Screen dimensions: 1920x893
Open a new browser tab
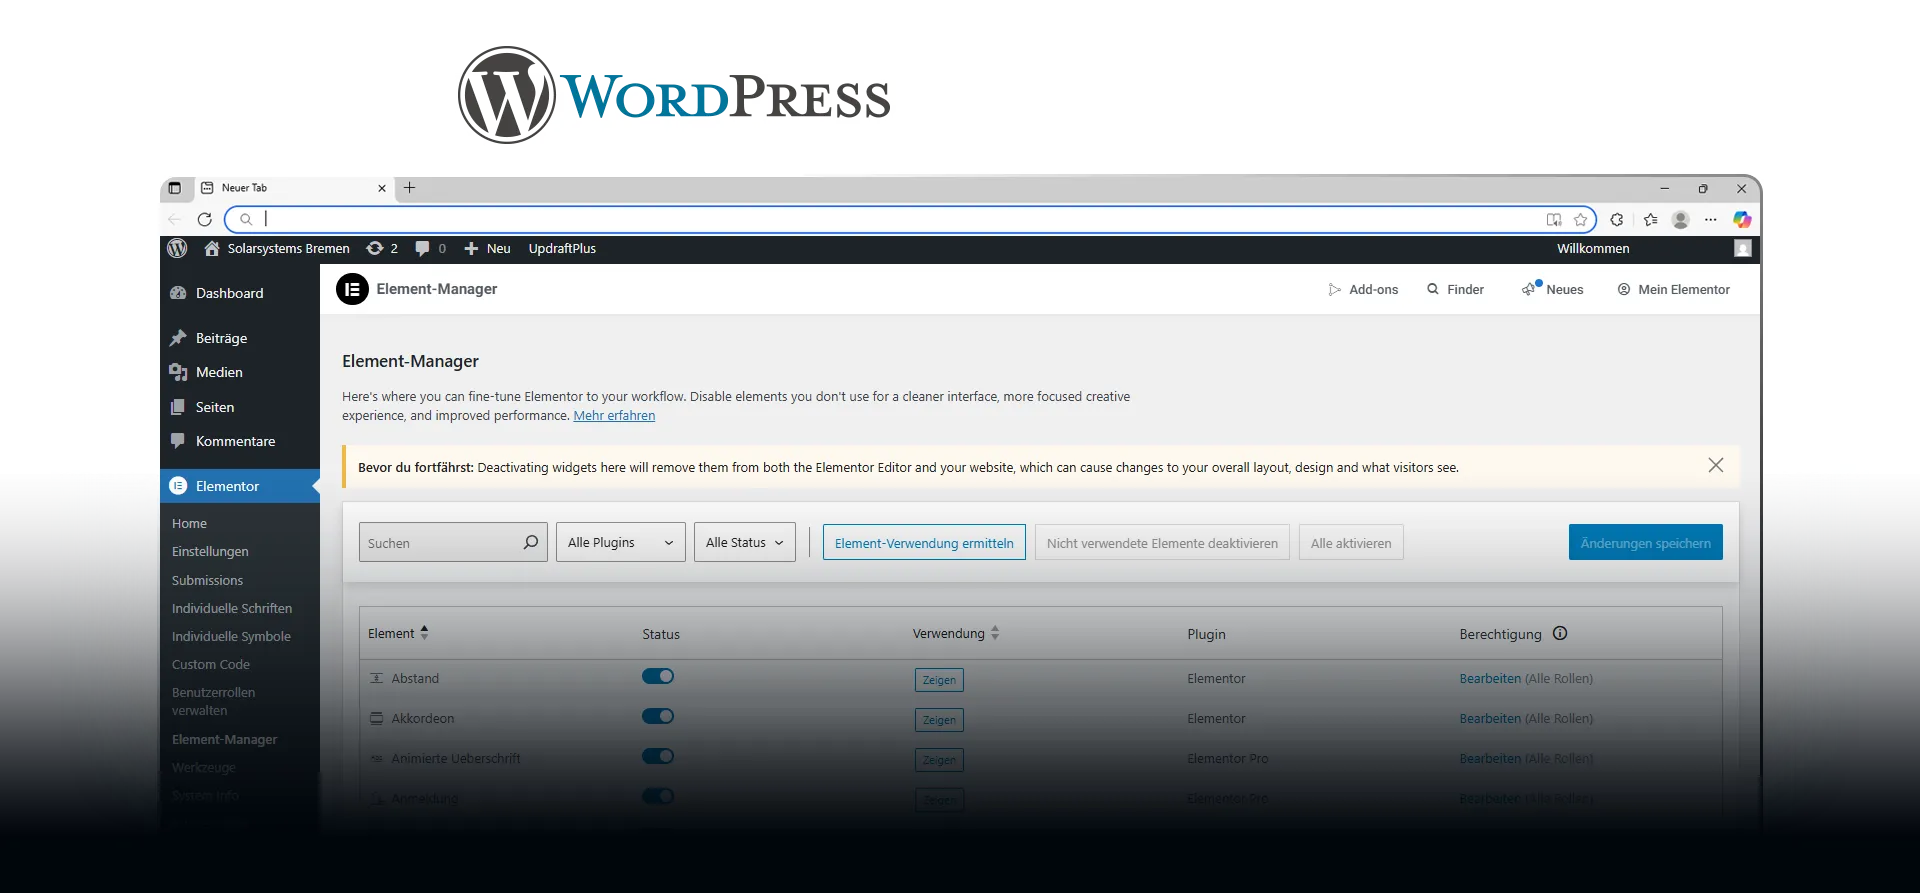(x=409, y=187)
